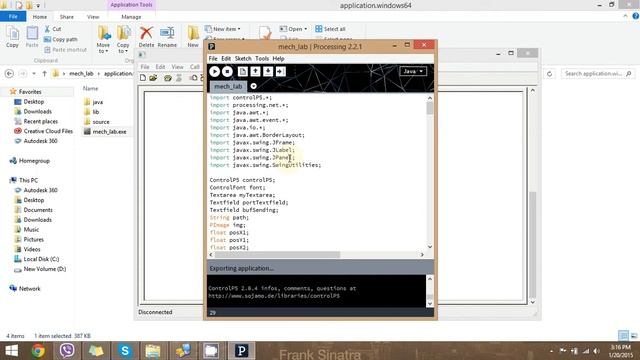
Task: Click the console scroll-up arrow in Processing
Action: pyautogui.click(x=430, y=279)
